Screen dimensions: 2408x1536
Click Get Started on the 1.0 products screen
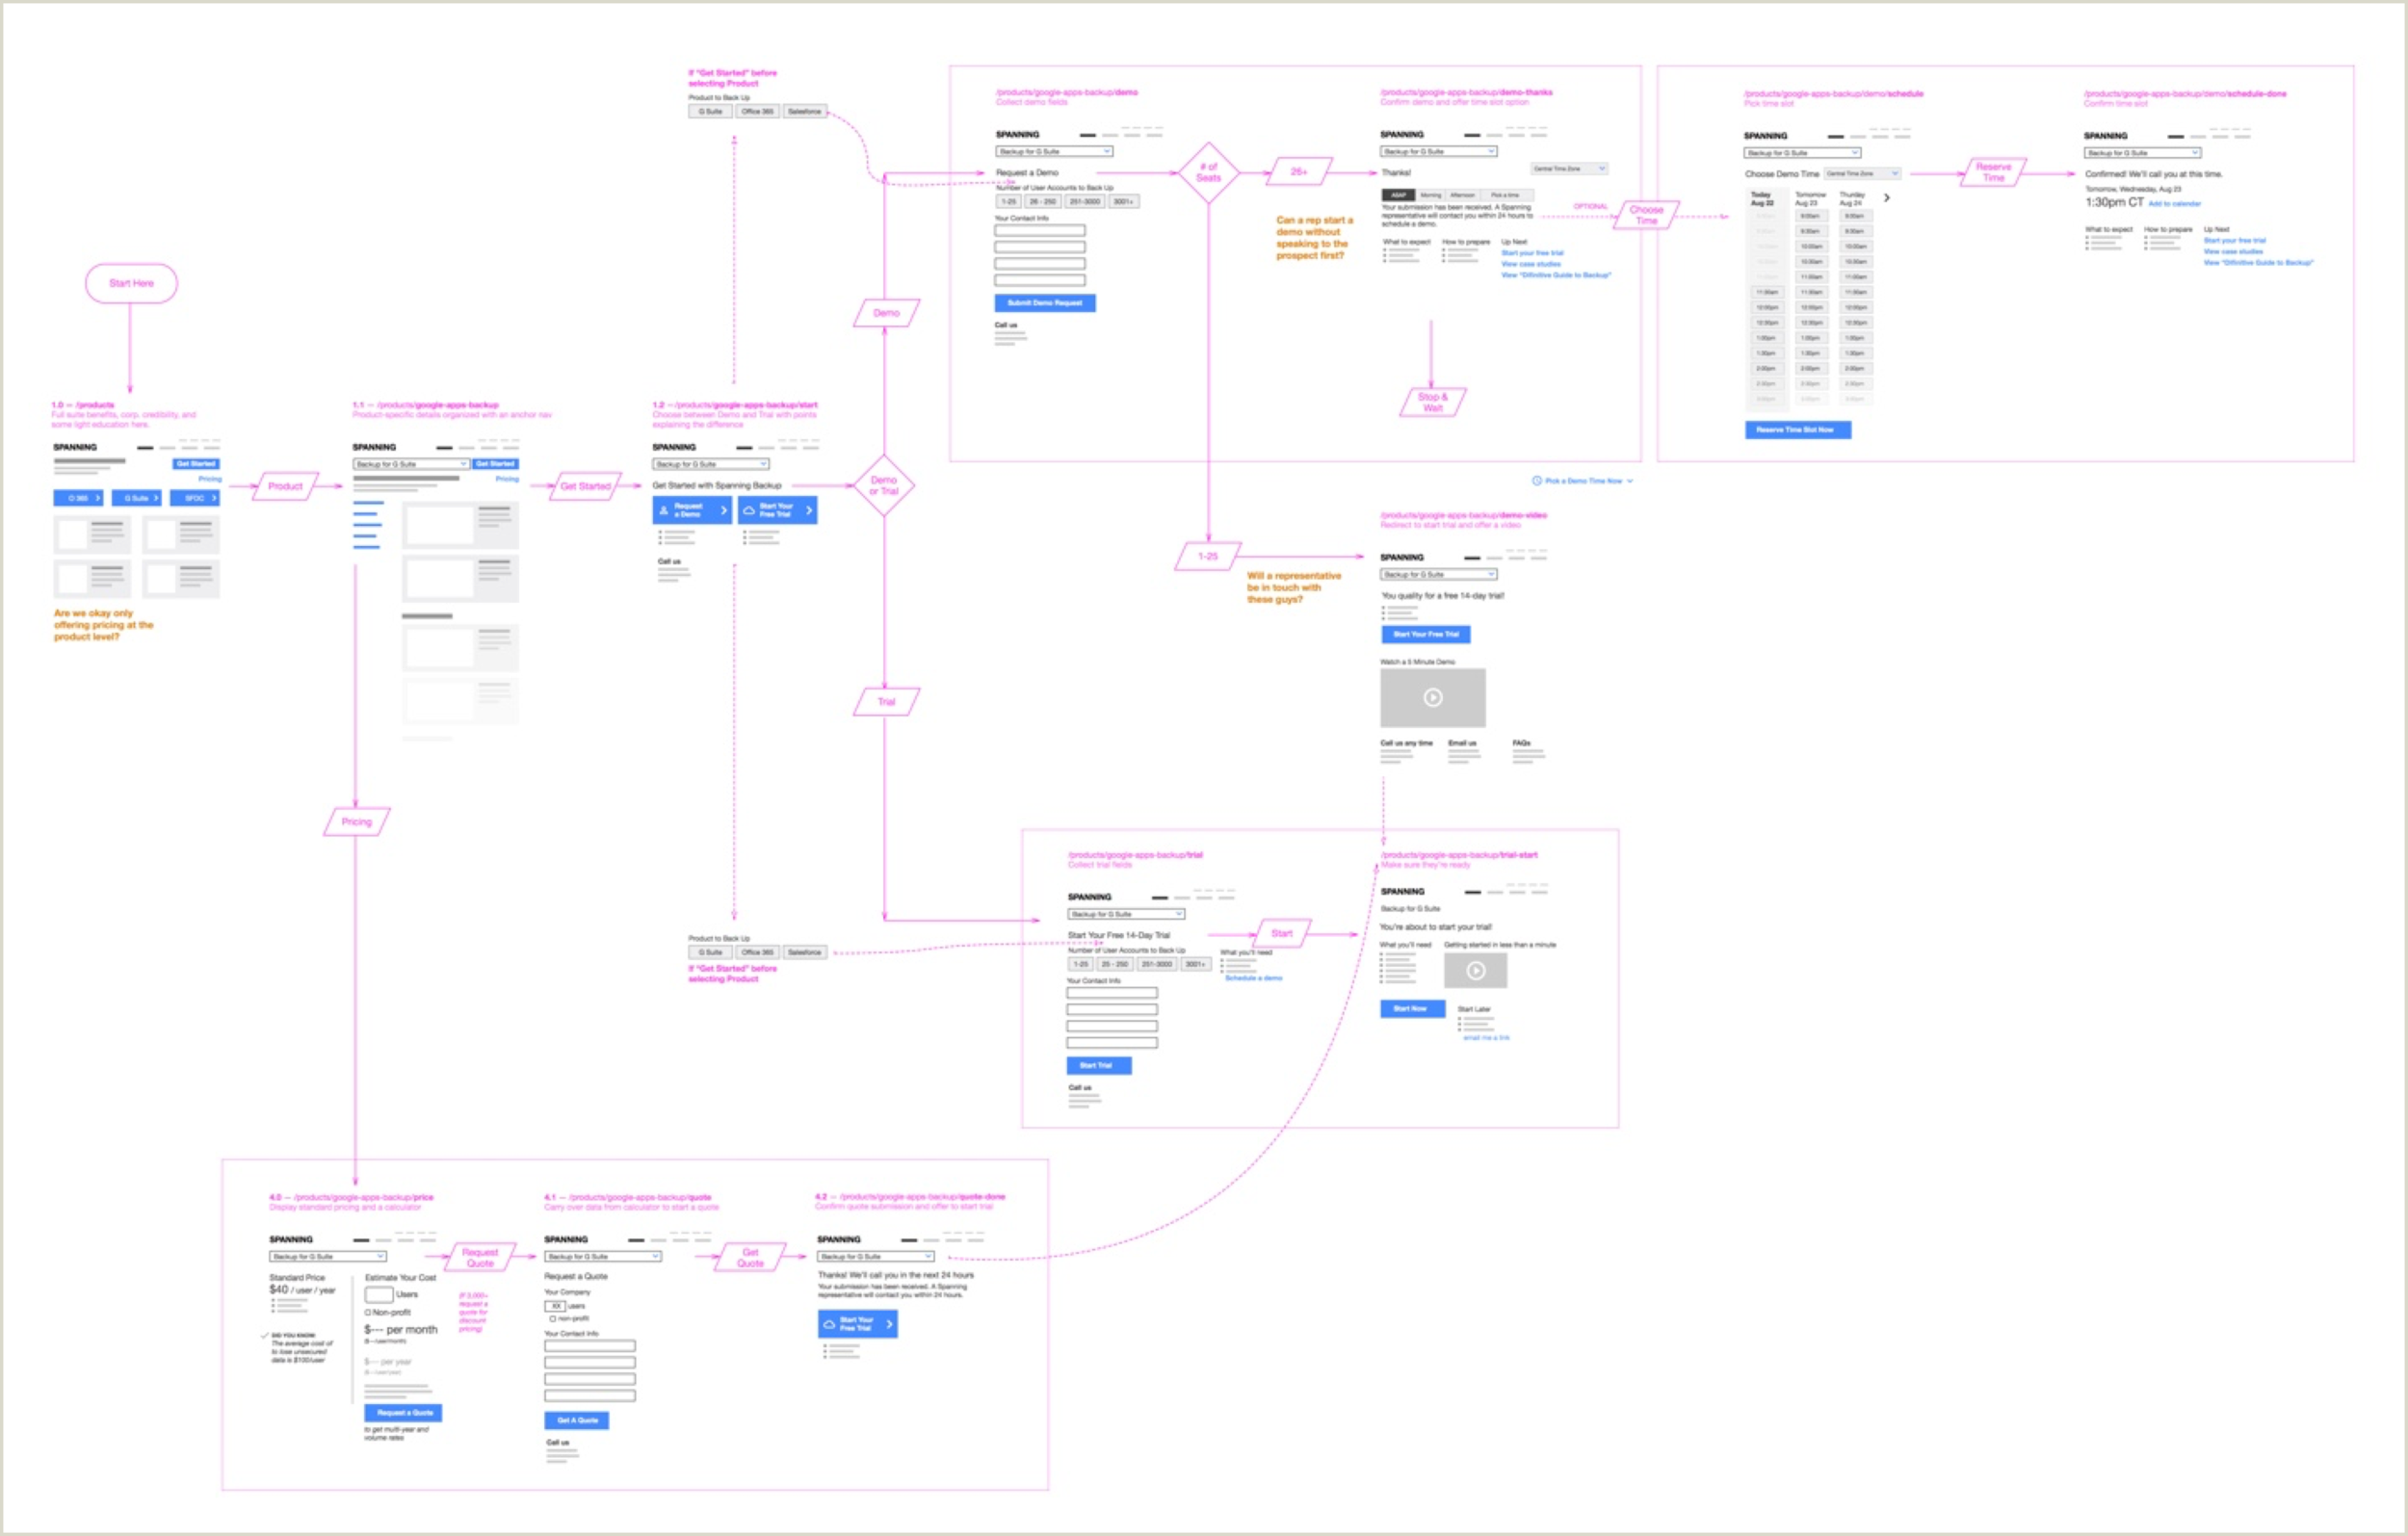point(196,464)
